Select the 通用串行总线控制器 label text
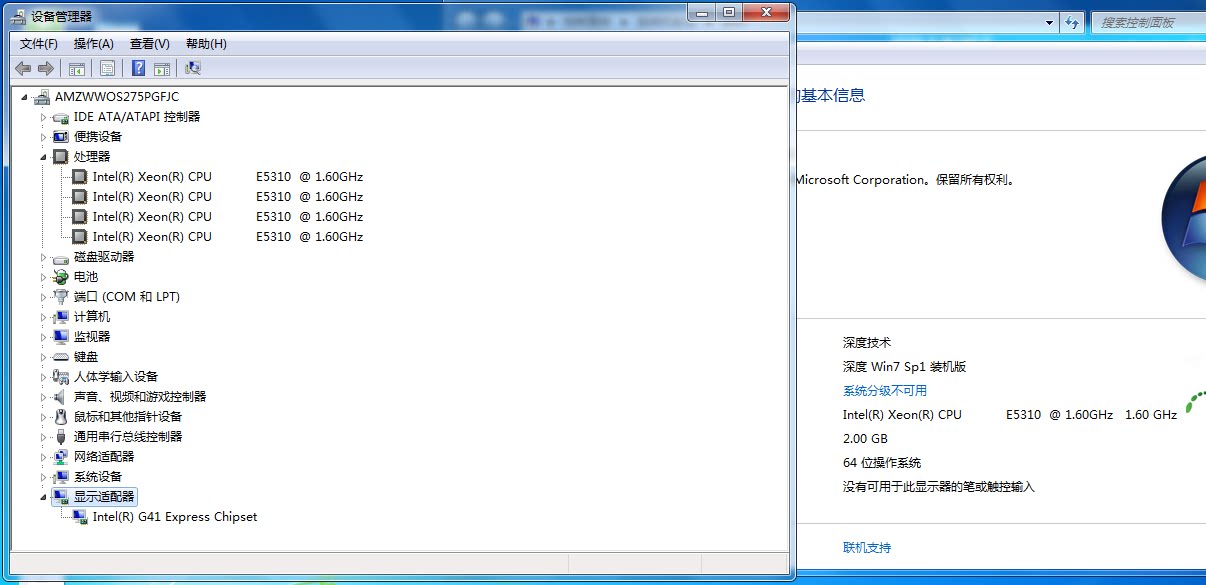This screenshot has height=585, width=1206. [128, 437]
